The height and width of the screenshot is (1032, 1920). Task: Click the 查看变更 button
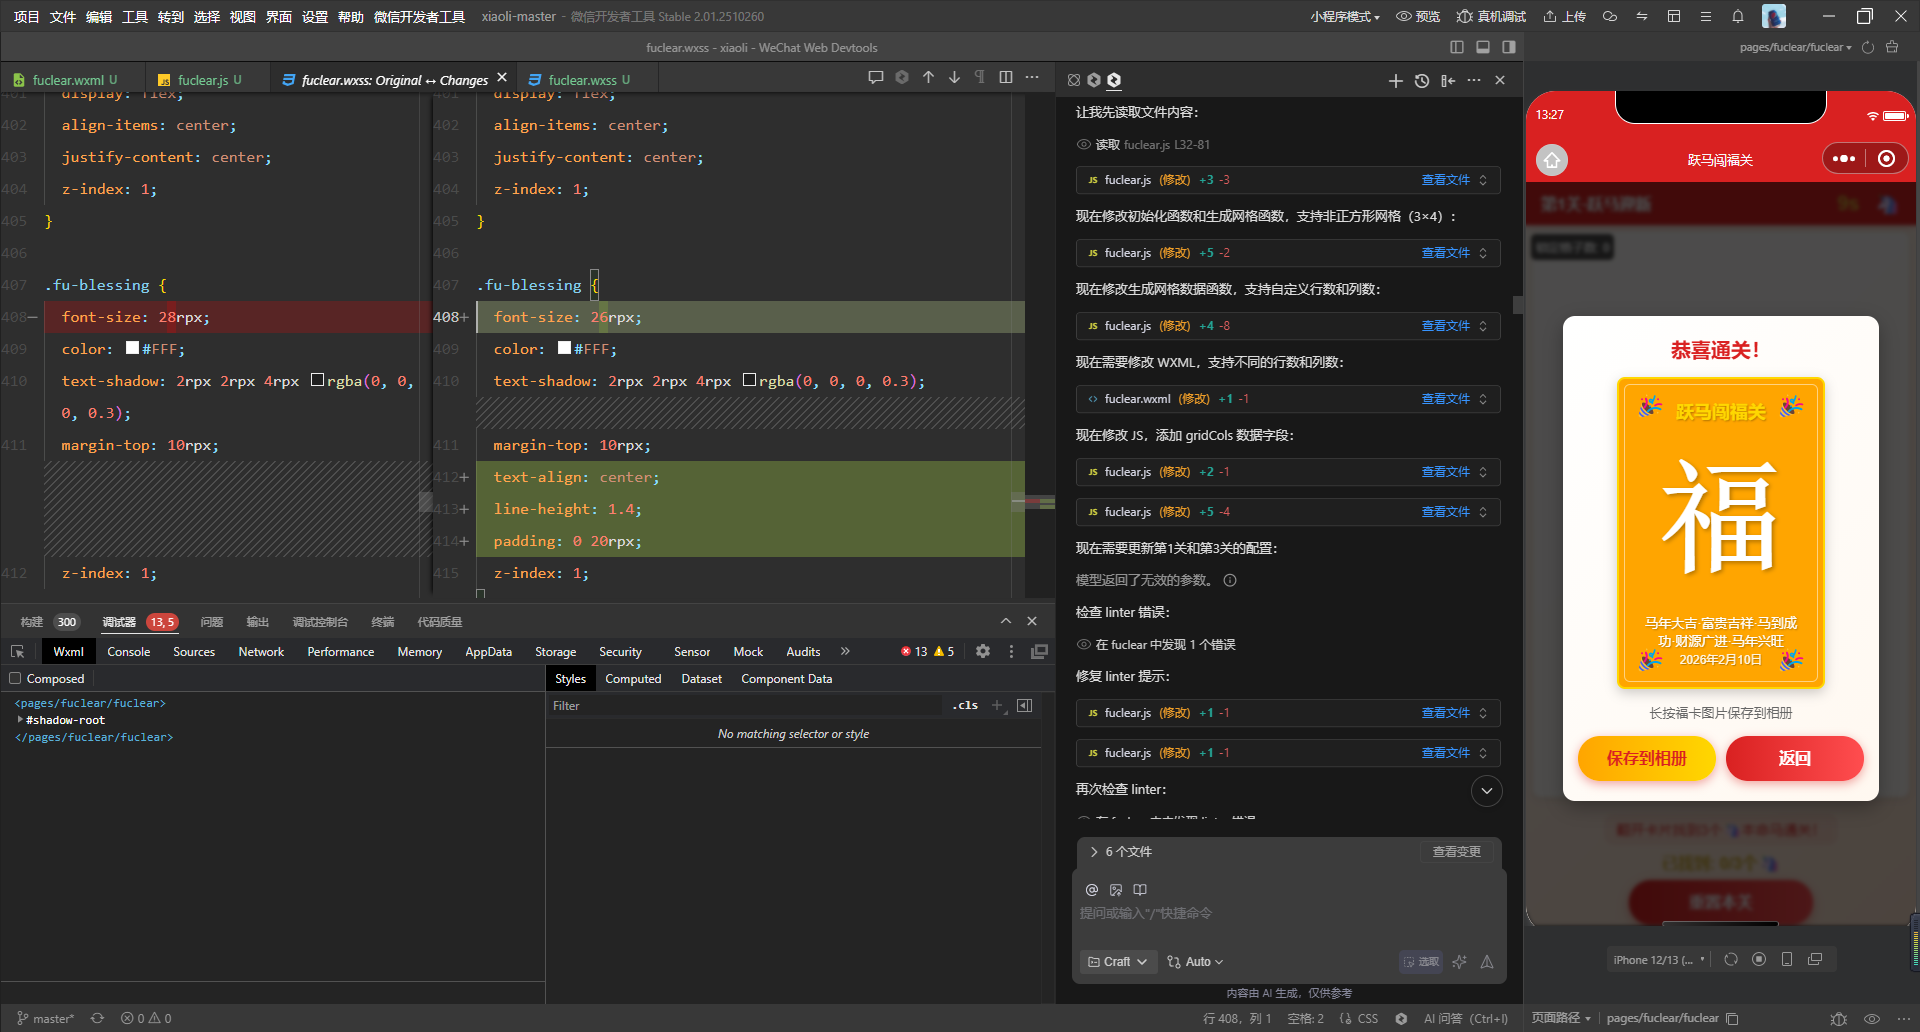pyautogui.click(x=1456, y=852)
